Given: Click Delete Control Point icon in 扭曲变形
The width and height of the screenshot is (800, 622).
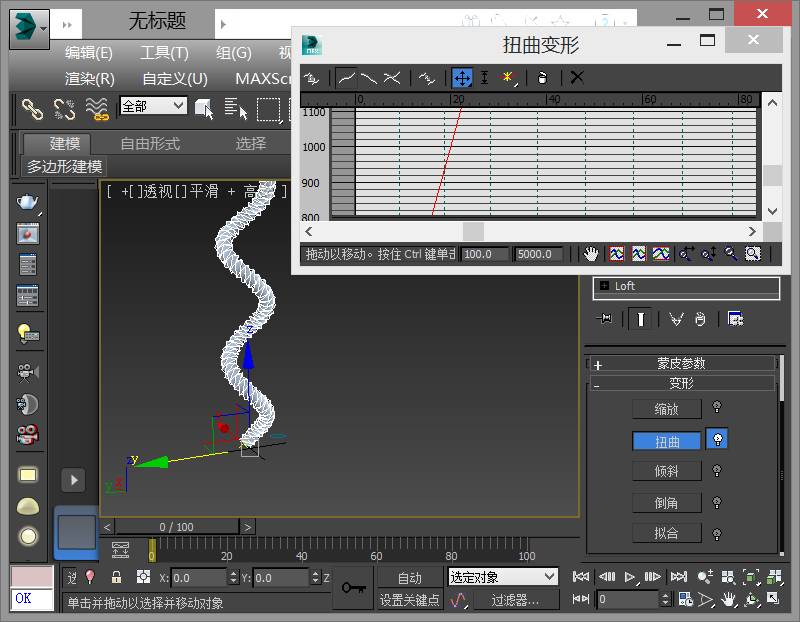Looking at the screenshot, I should (x=542, y=78).
